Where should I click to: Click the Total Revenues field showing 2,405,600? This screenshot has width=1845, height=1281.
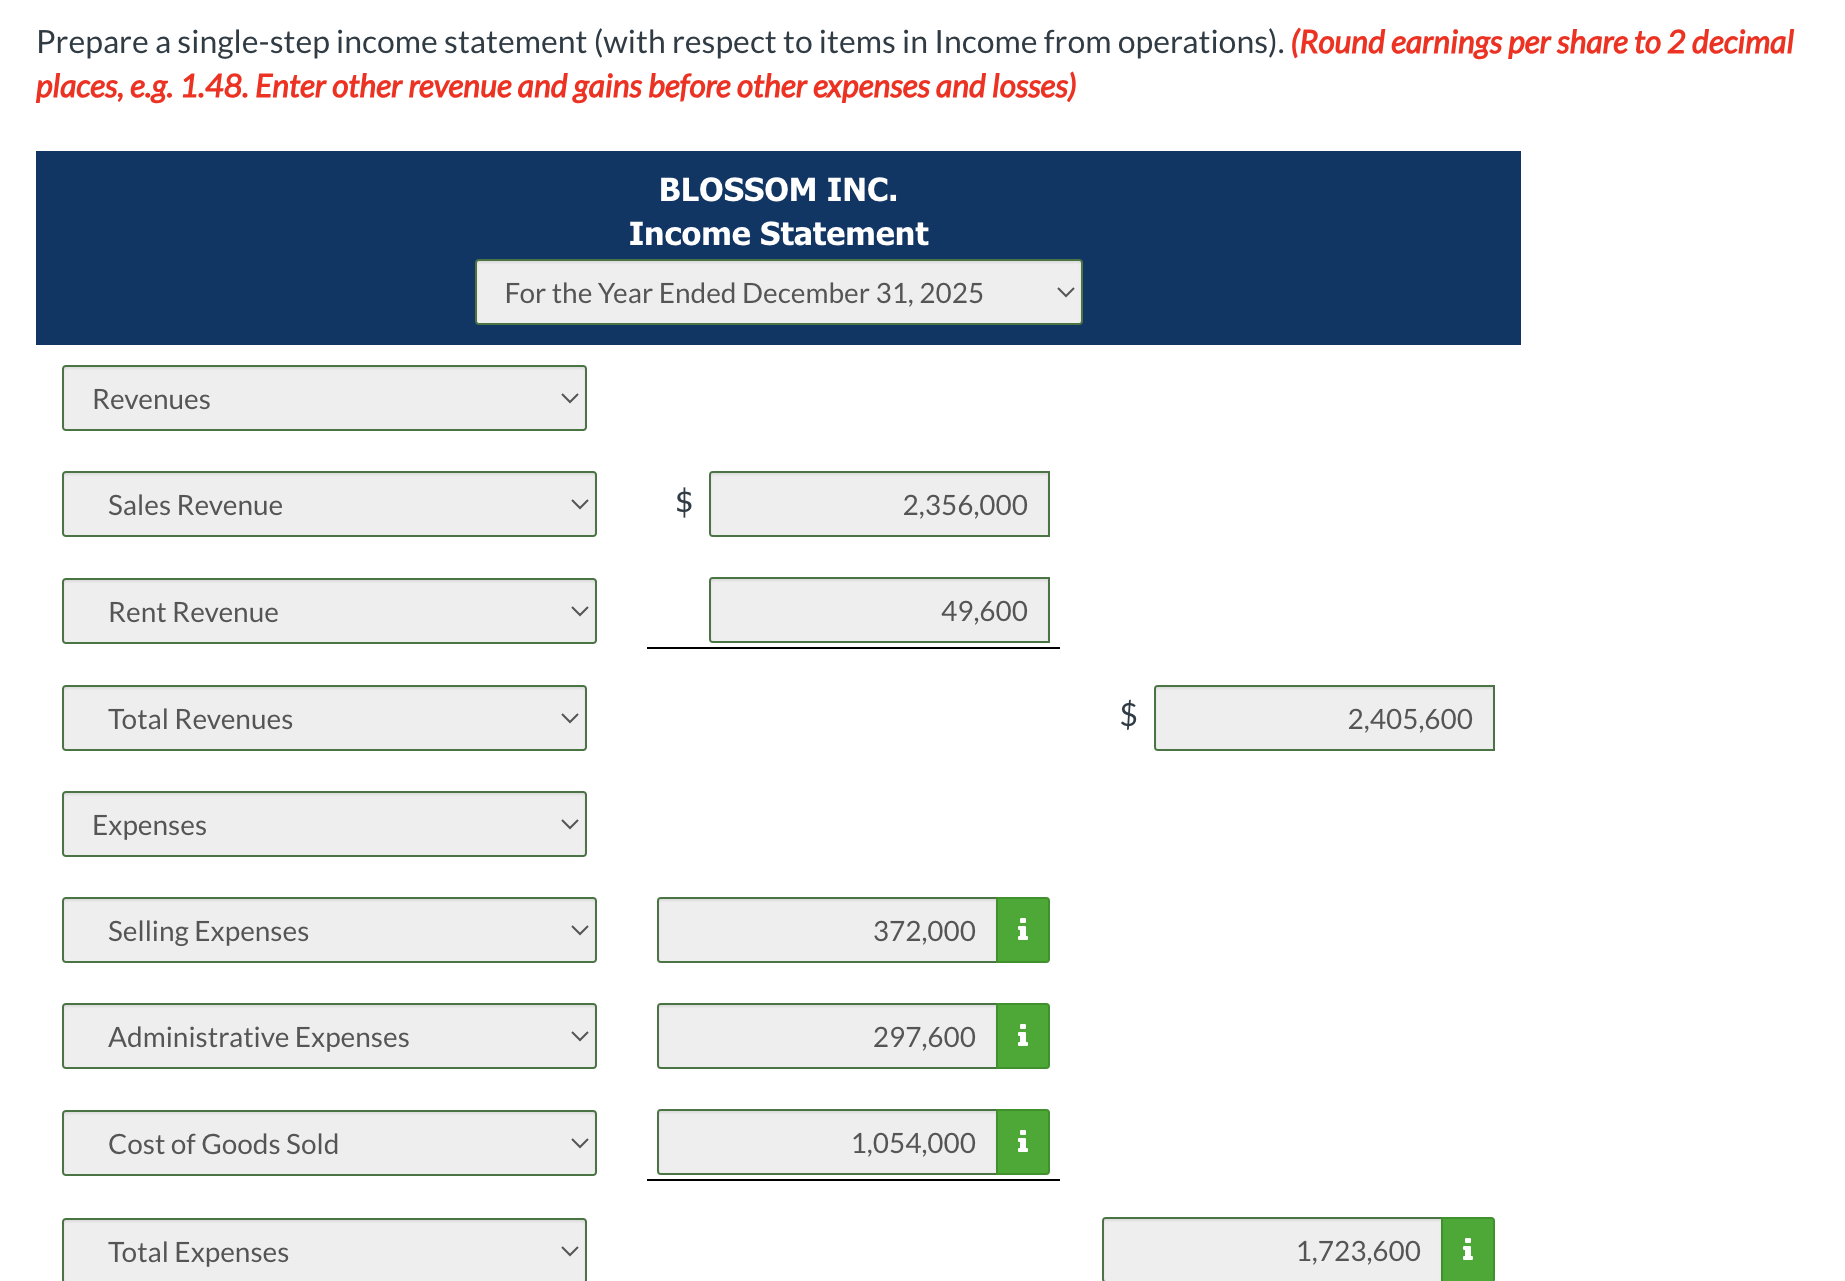[x=1322, y=718]
